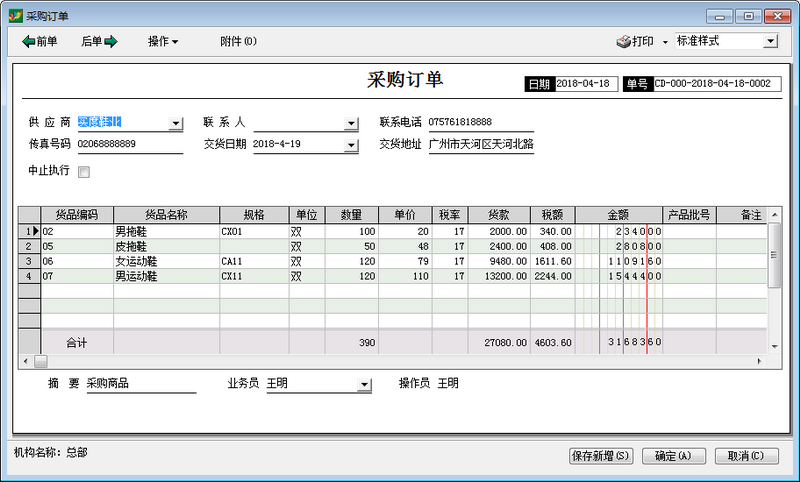Select row 2 header
This screenshot has height=482, width=800.
(x=30, y=246)
